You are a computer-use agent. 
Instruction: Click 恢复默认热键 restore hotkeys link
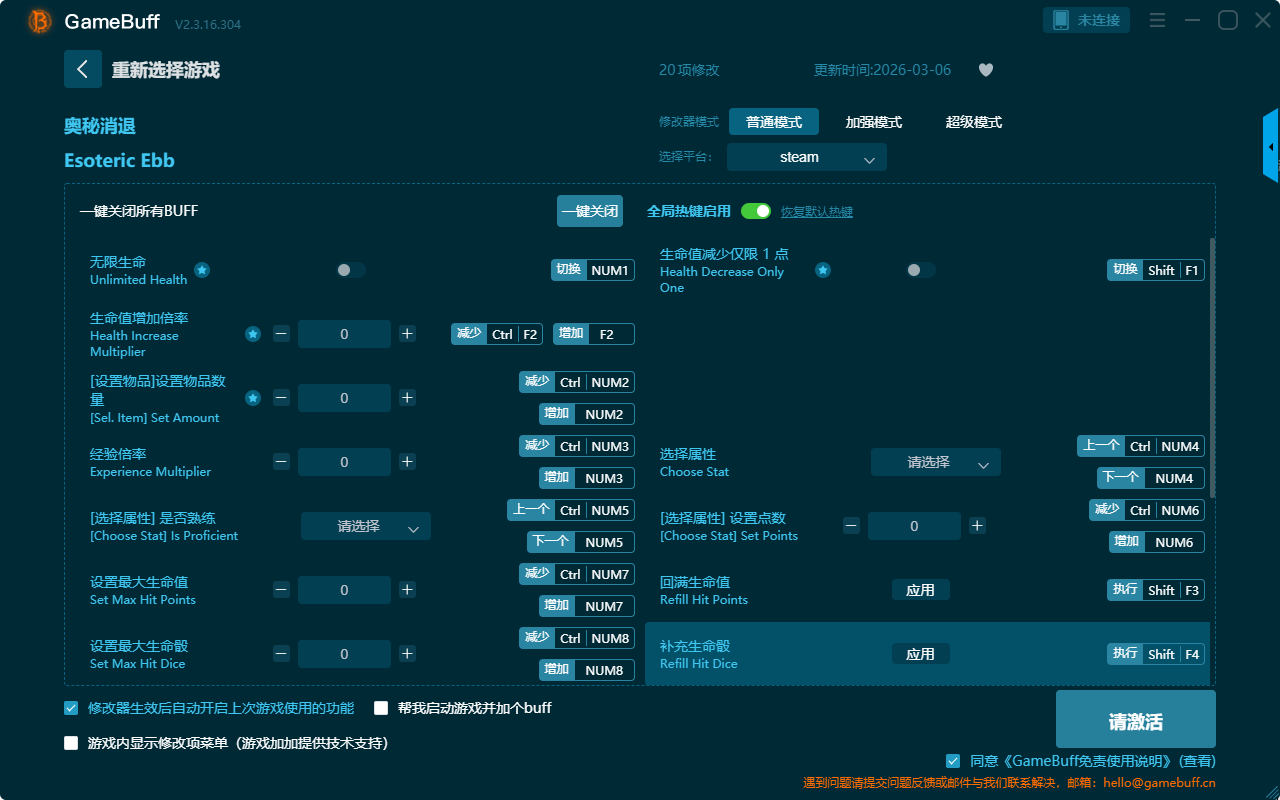(x=816, y=212)
